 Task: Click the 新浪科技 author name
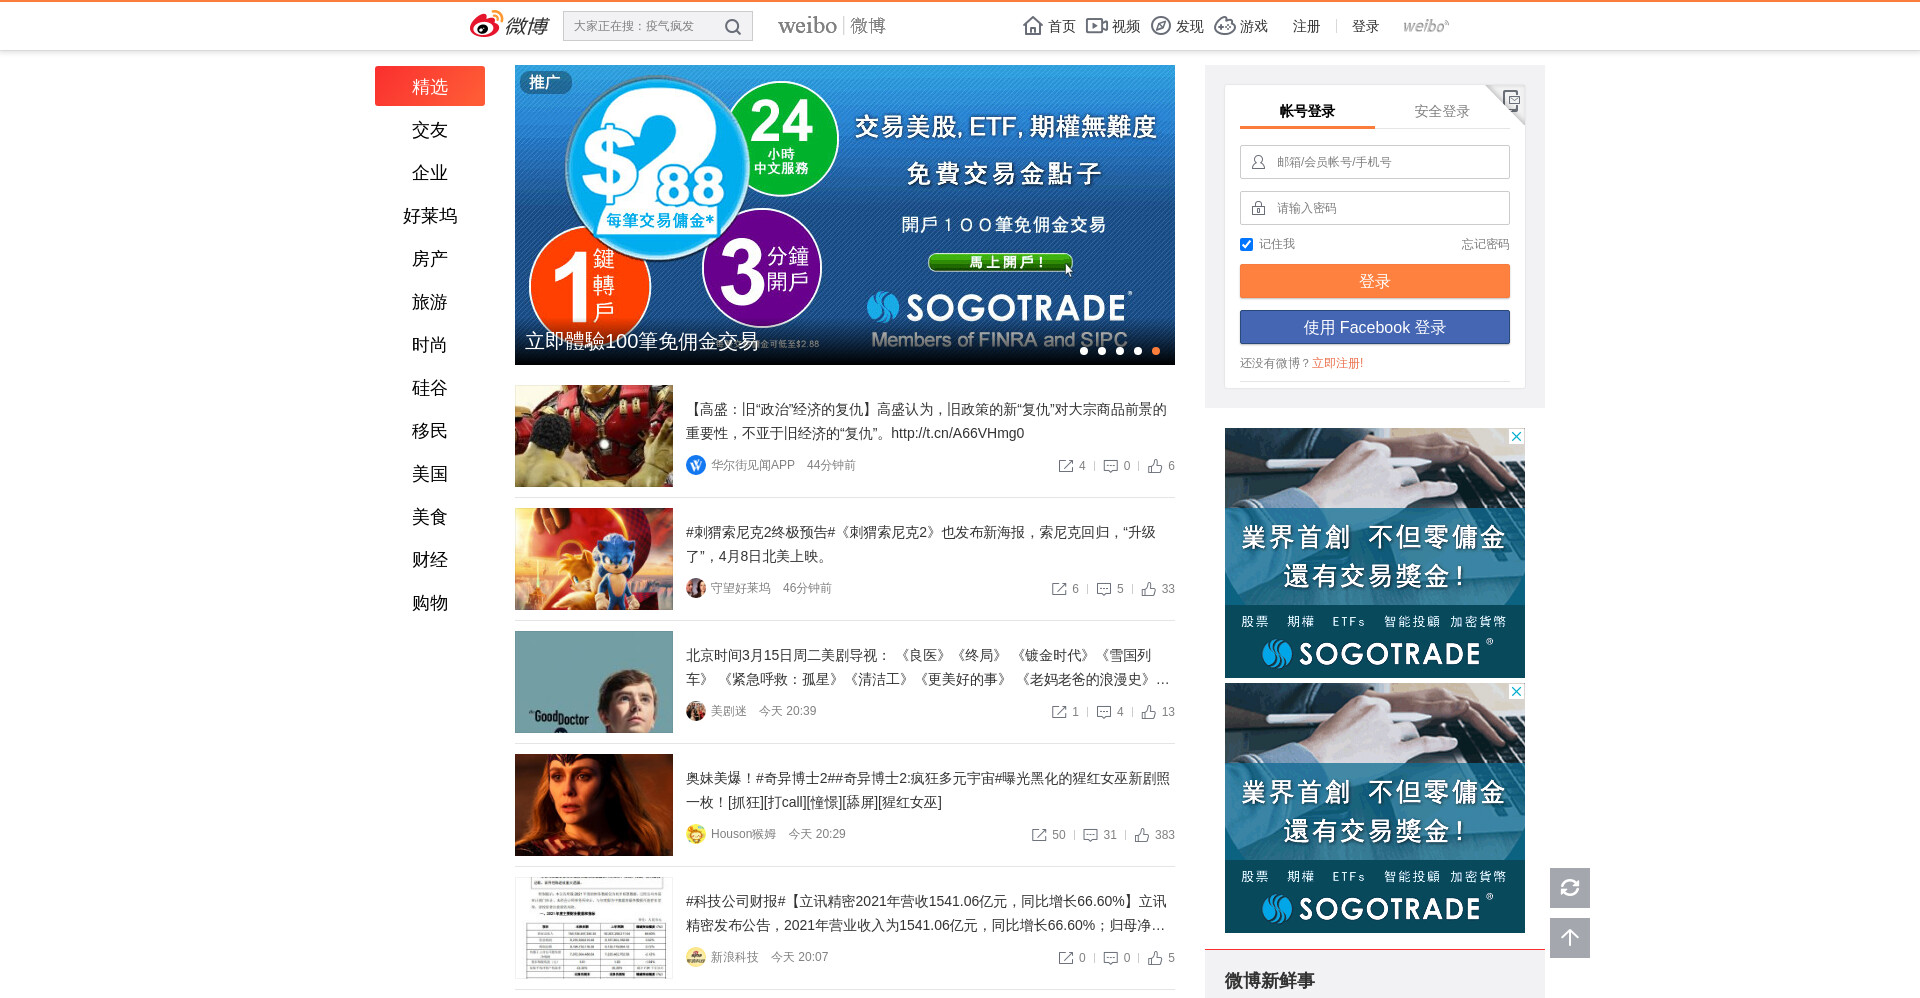(x=734, y=957)
